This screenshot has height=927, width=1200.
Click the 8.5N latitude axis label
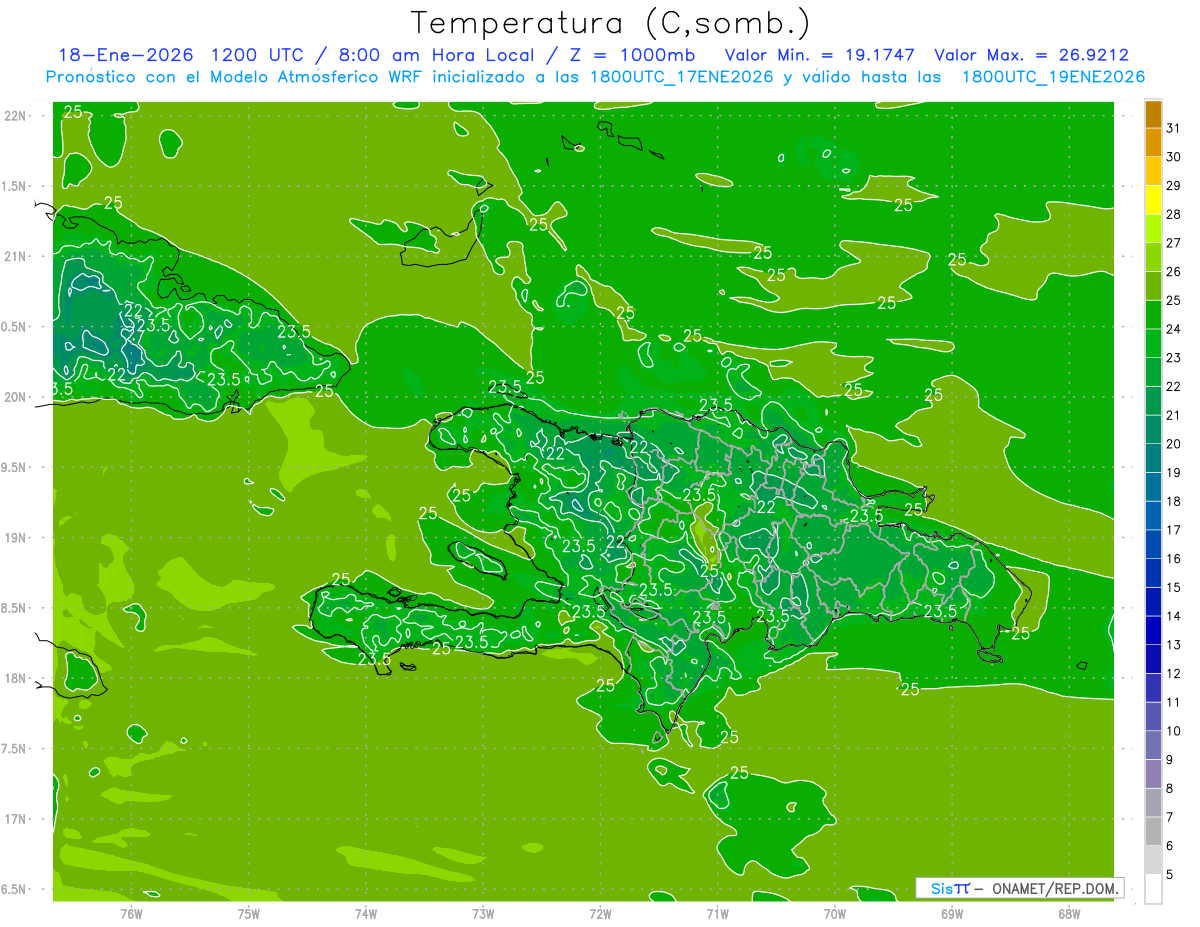14,608
